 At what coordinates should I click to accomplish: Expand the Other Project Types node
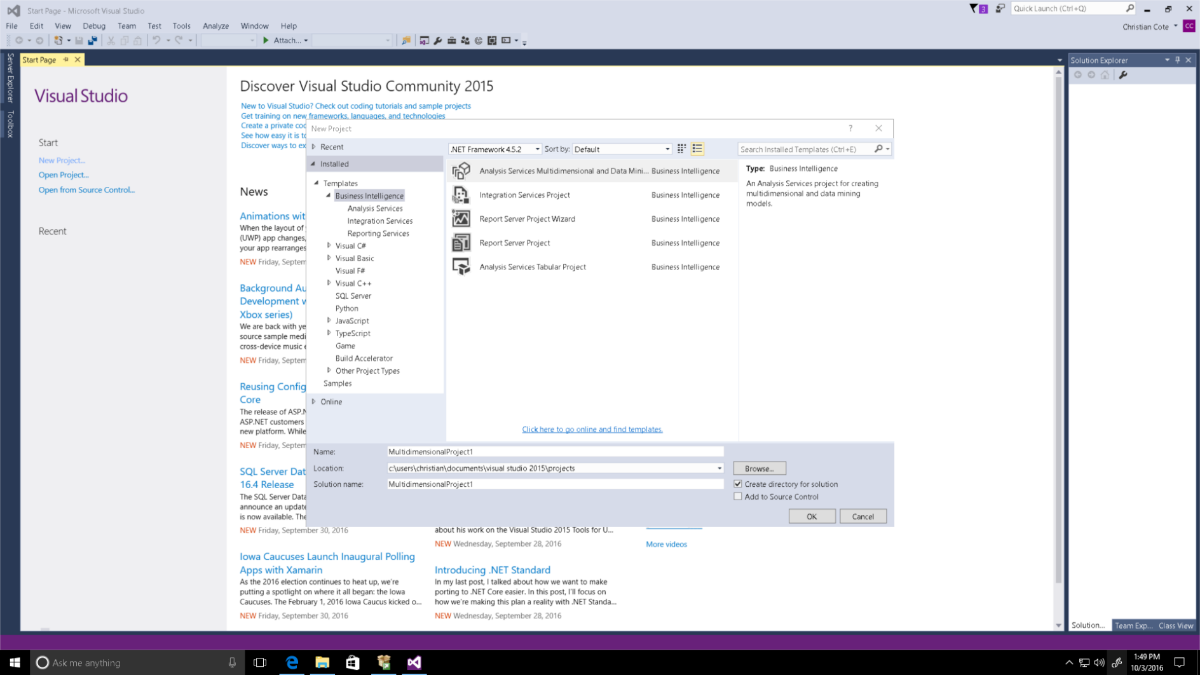(329, 371)
